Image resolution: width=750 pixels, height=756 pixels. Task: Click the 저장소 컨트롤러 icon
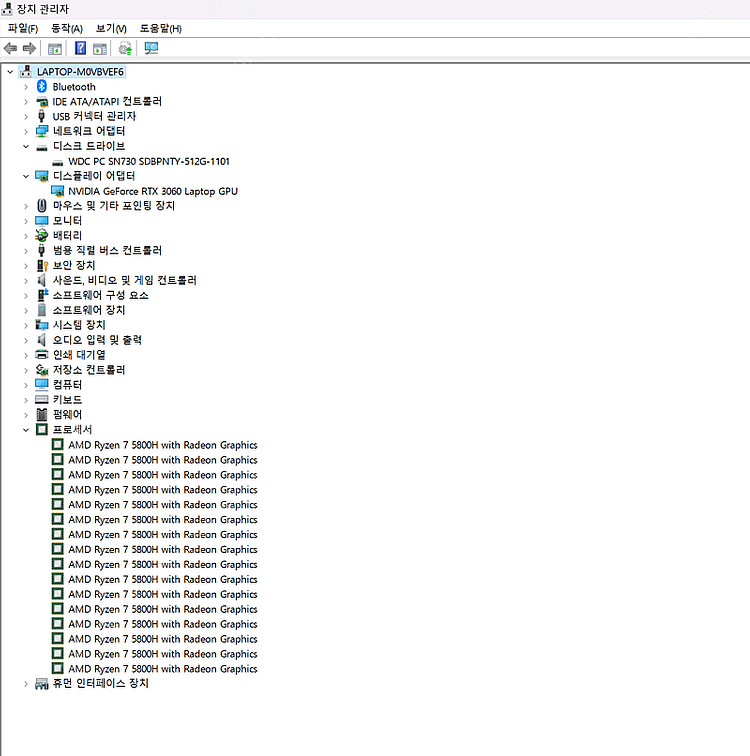coord(42,370)
